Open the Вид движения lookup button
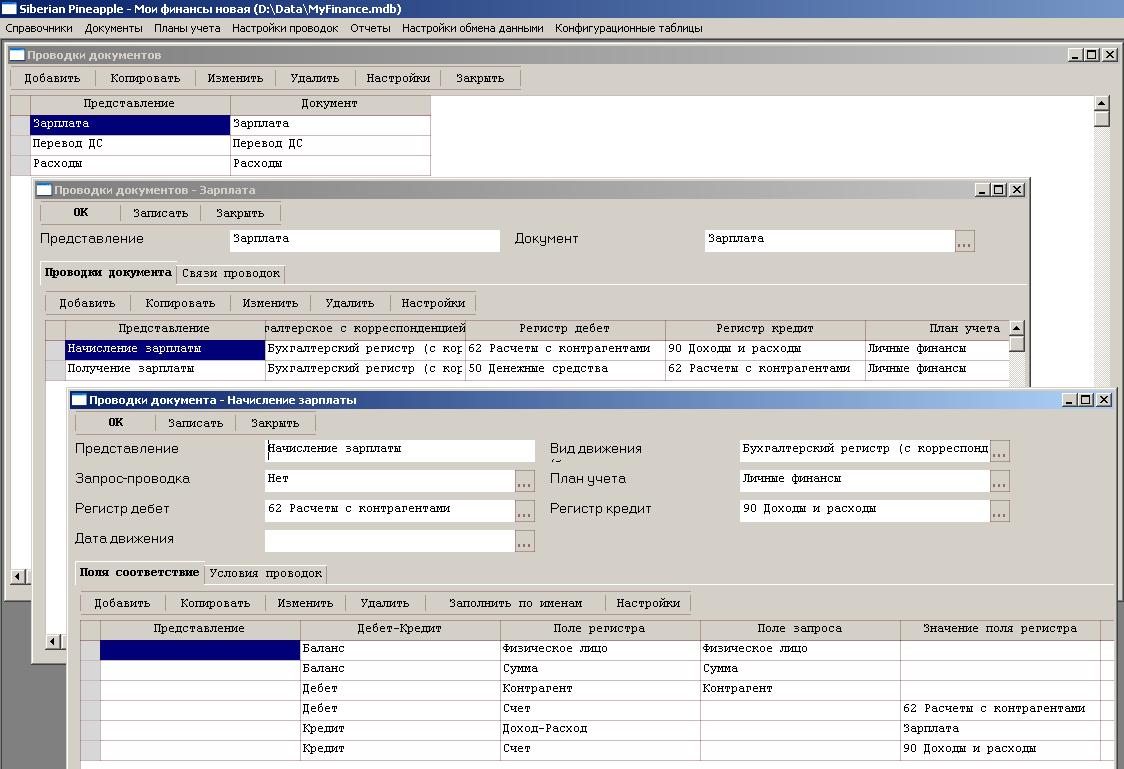This screenshot has width=1124, height=769. 1000,452
